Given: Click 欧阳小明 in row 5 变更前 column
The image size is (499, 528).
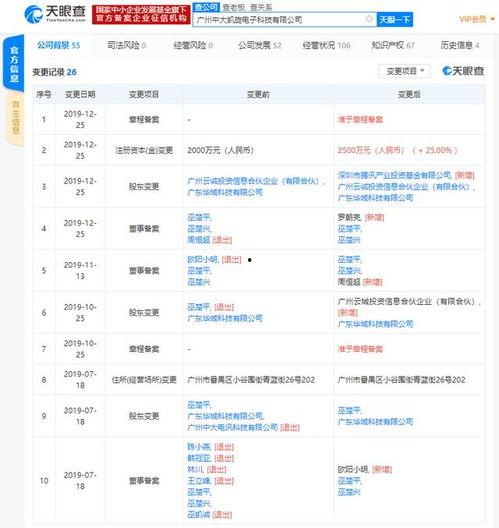Looking at the screenshot, I should click(203, 260).
